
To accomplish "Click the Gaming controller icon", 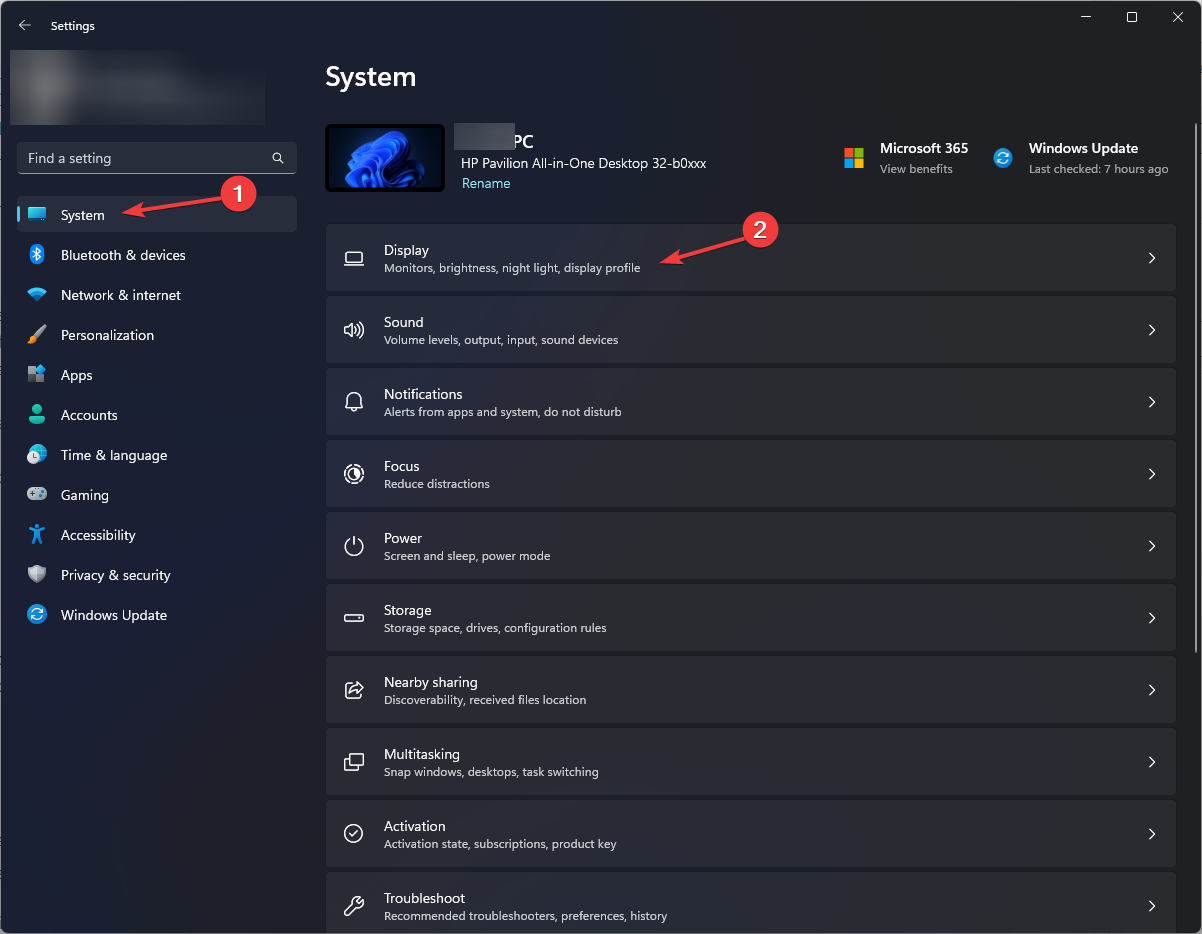I will click(37, 495).
